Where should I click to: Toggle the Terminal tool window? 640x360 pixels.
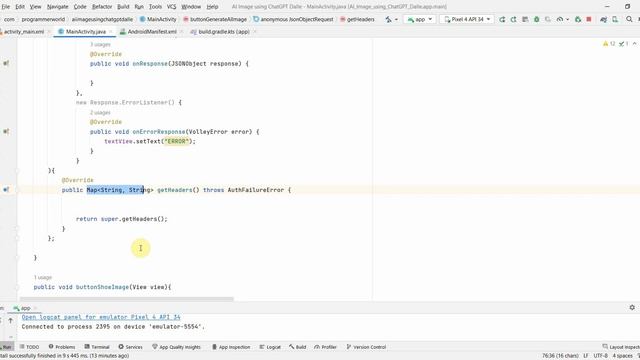click(97, 347)
